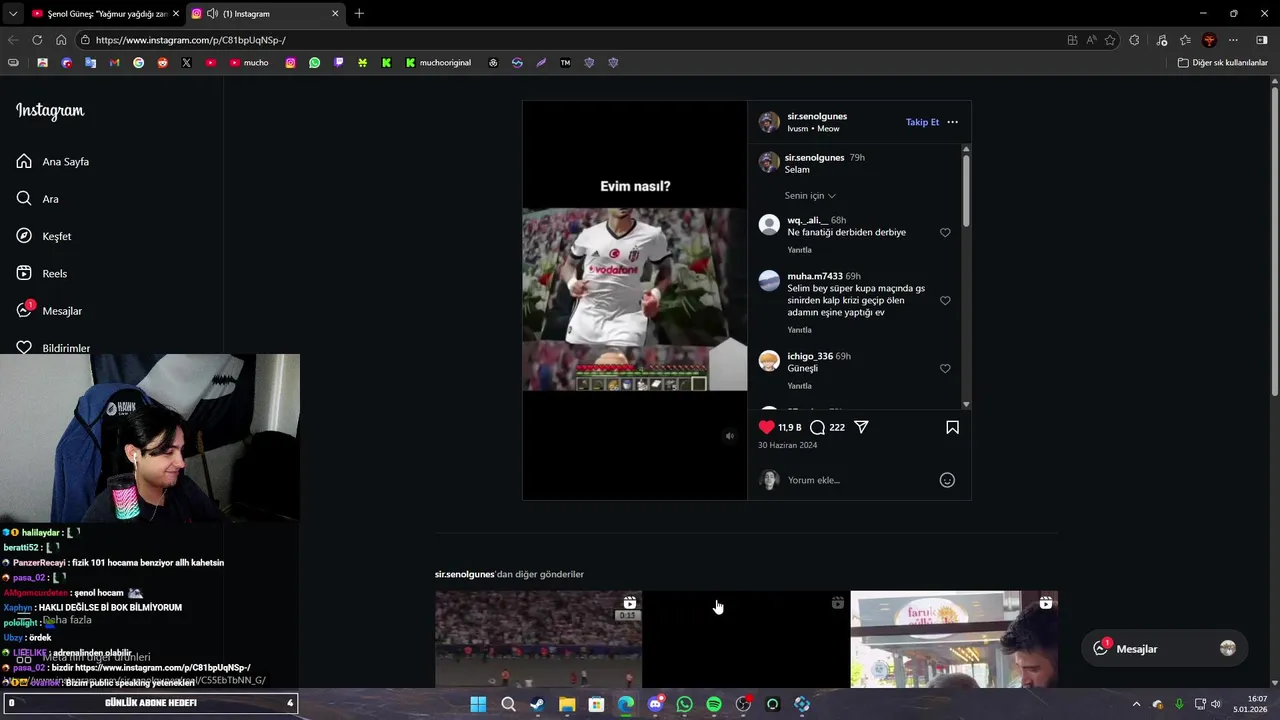Open Ara search in the Instagram sidebar
The height and width of the screenshot is (720, 1280).
point(37,199)
